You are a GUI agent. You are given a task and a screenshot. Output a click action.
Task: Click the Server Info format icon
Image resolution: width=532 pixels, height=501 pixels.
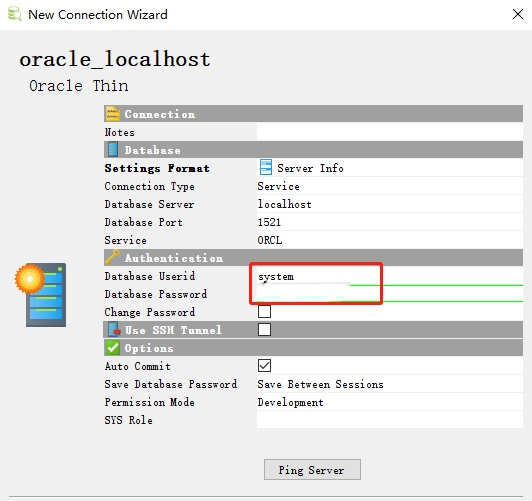266,168
